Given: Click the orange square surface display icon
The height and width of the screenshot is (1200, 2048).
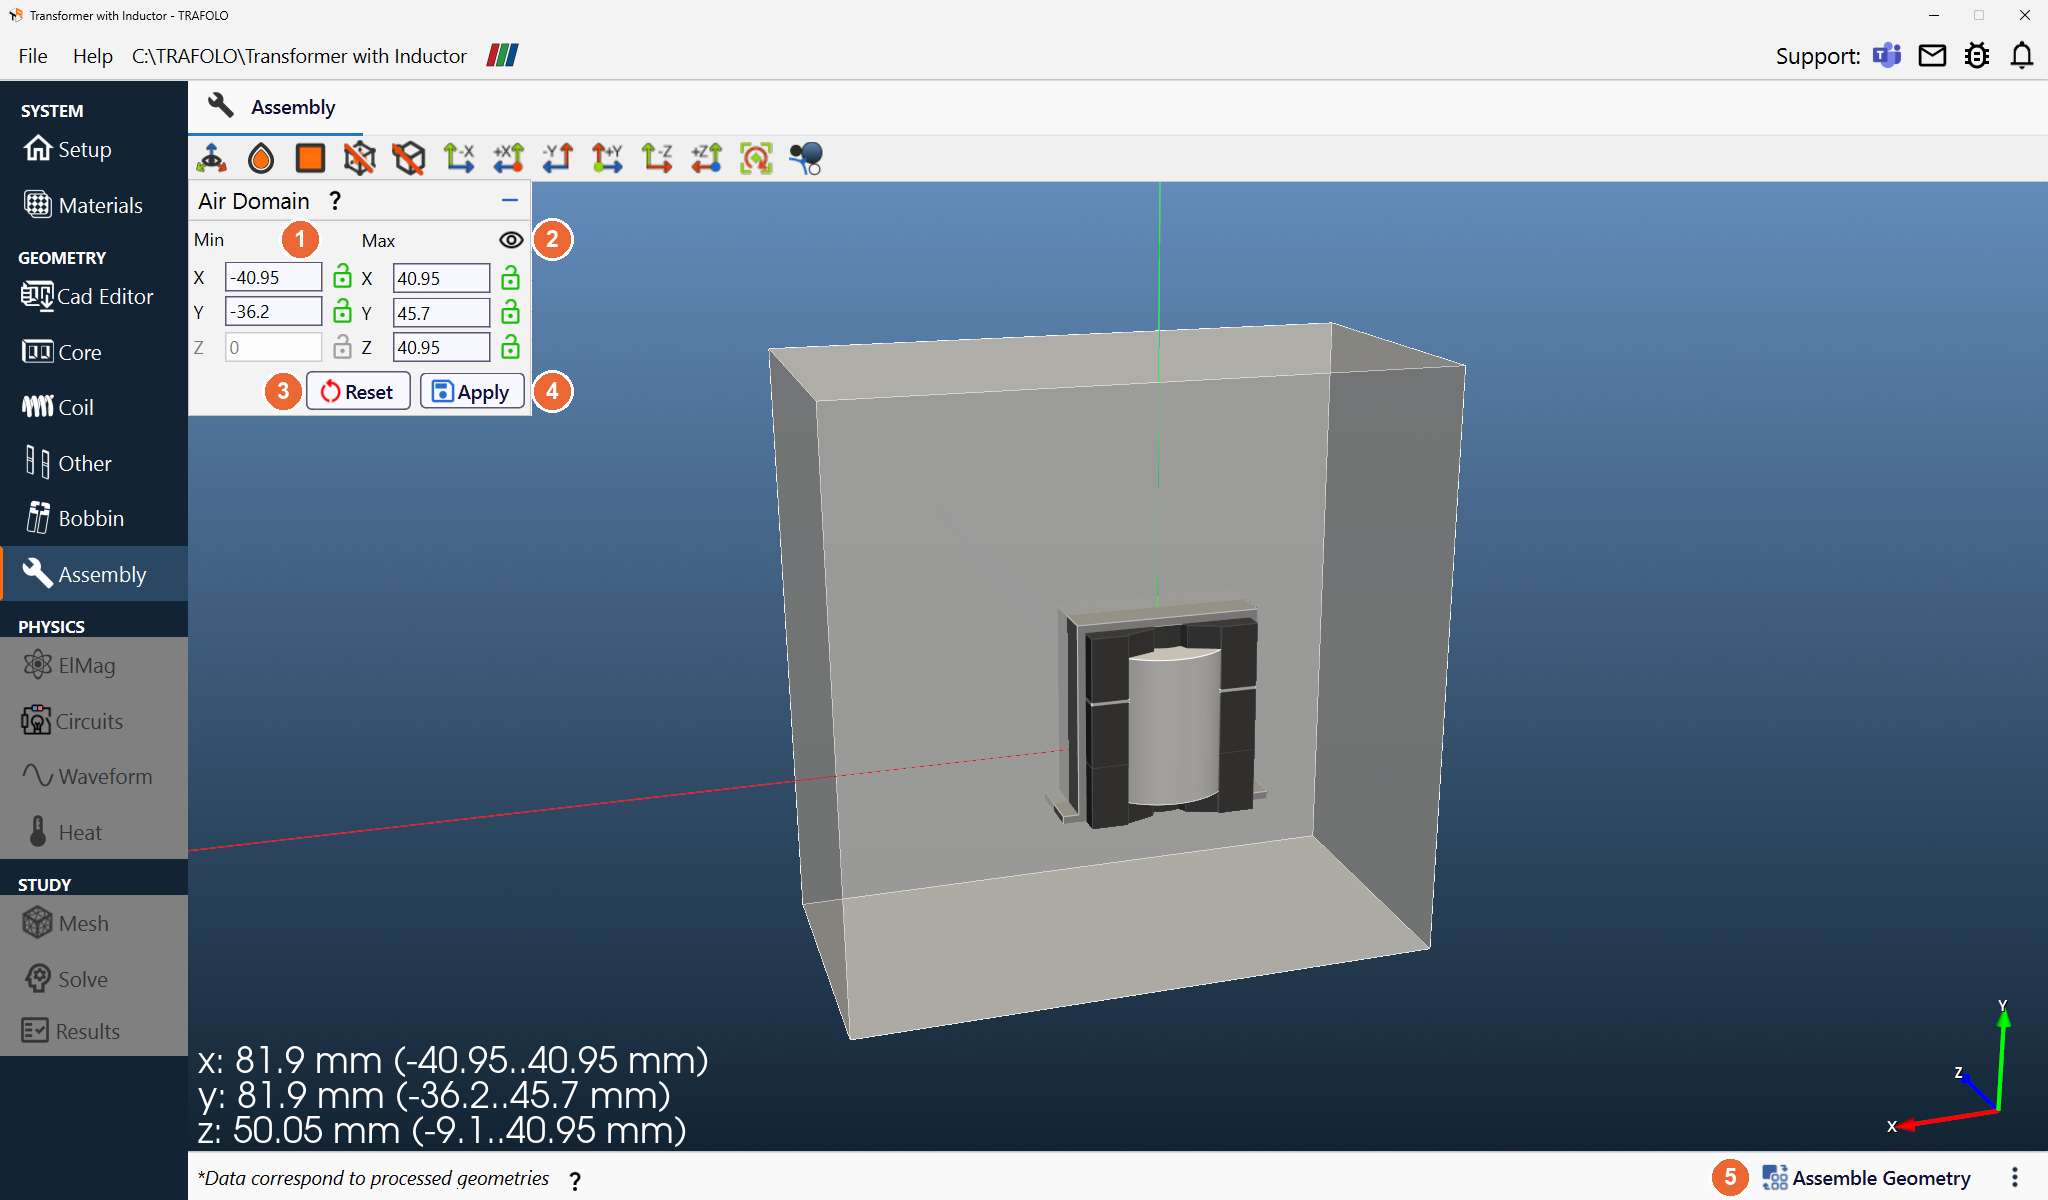Looking at the screenshot, I should click(310, 158).
